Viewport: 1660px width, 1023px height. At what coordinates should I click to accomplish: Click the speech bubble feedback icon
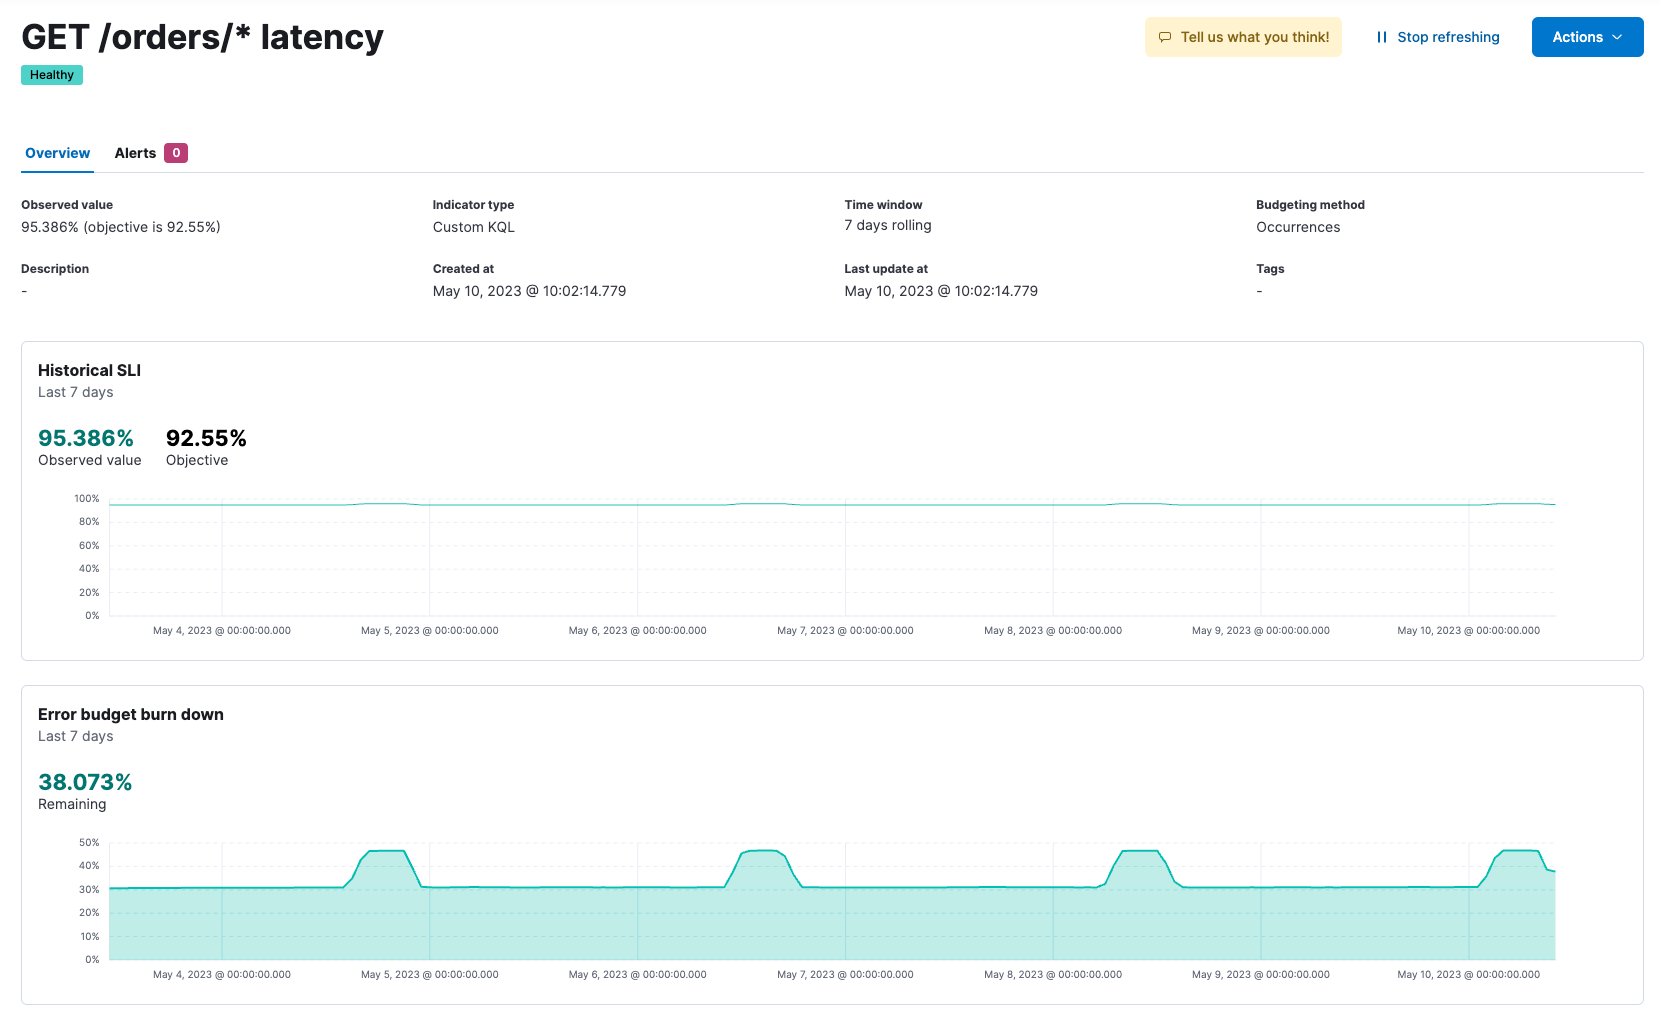(1164, 36)
